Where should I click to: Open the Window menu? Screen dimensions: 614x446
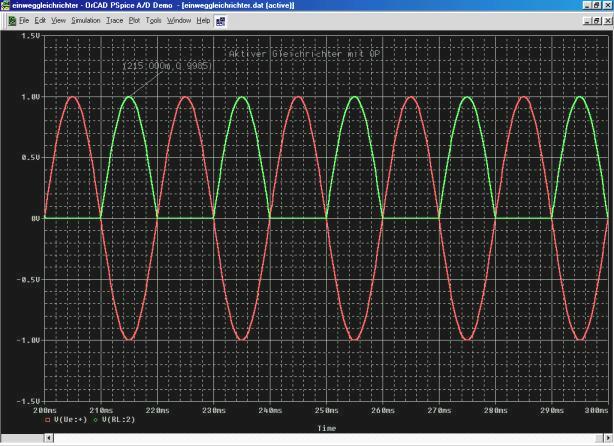coord(179,20)
